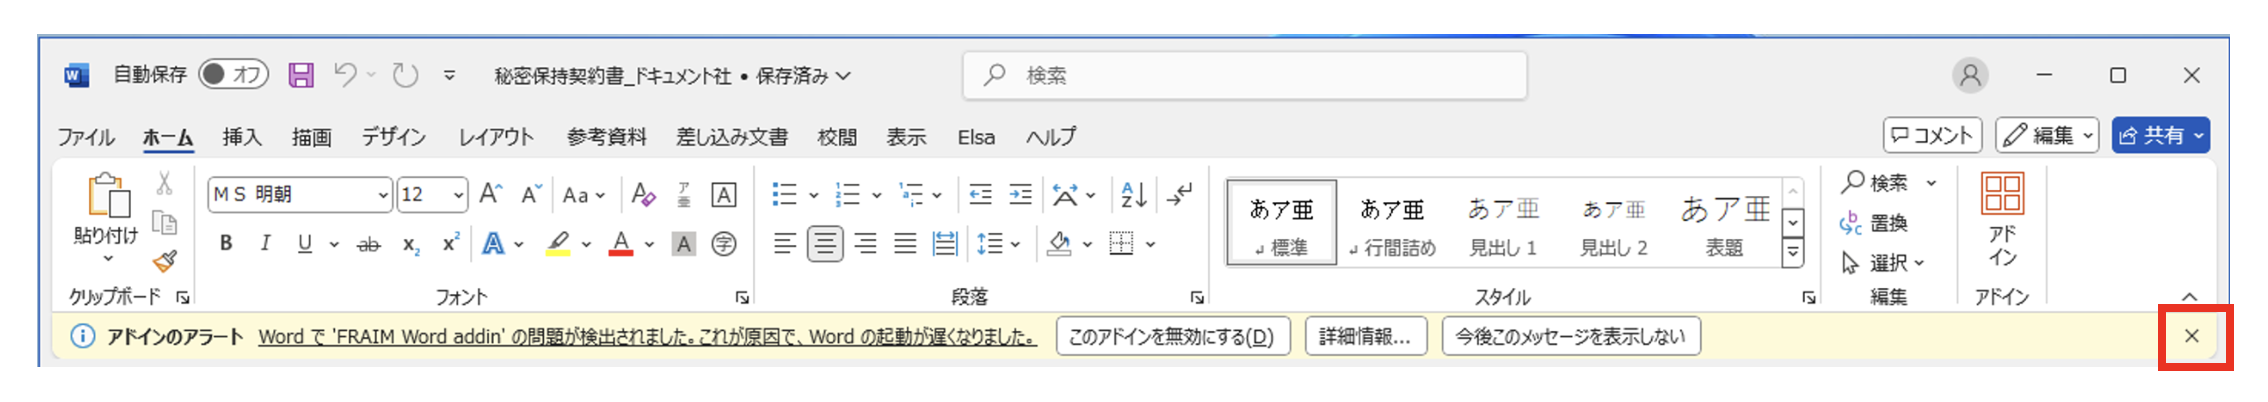Click the red font color swatch
This screenshot has width=2268, height=402.
point(621,244)
